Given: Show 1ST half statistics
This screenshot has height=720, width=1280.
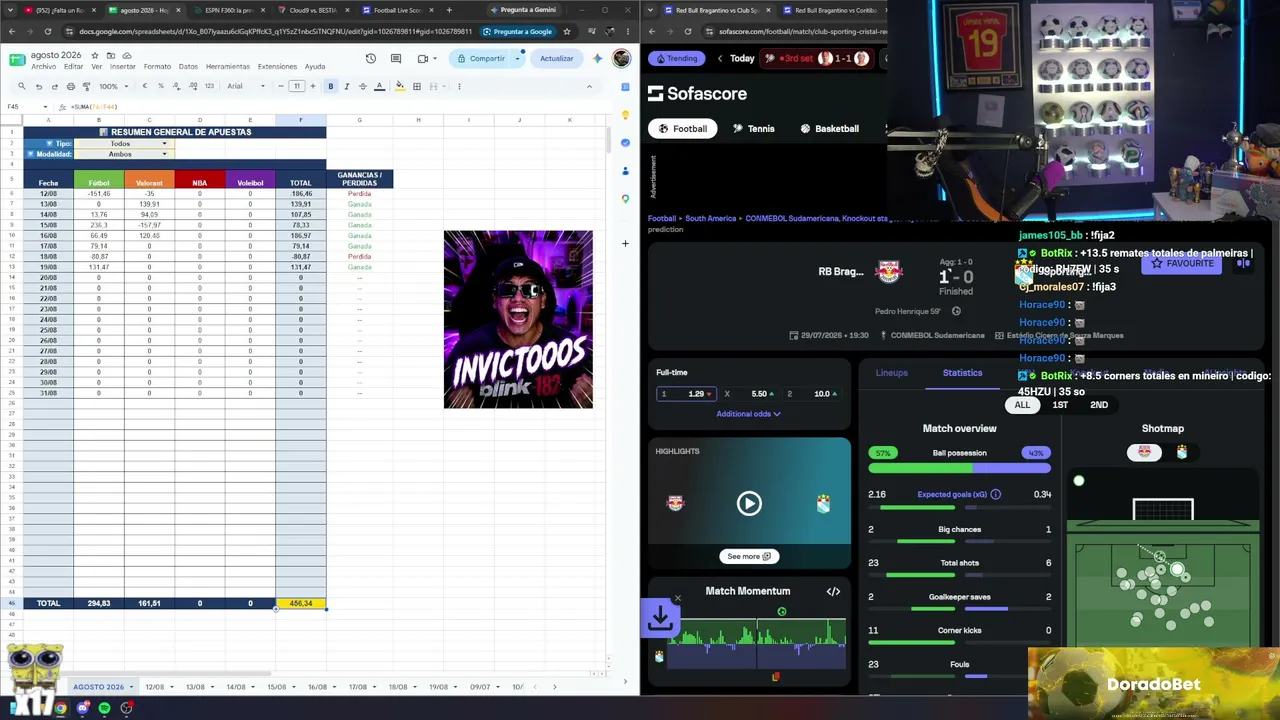Looking at the screenshot, I should pyautogui.click(x=1060, y=405).
